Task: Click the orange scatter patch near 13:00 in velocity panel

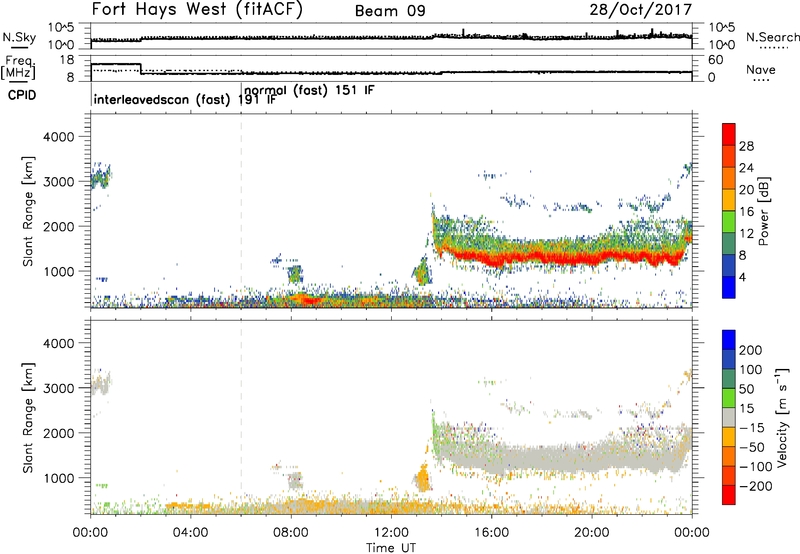Action: pyautogui.click(x=422, y=479)
